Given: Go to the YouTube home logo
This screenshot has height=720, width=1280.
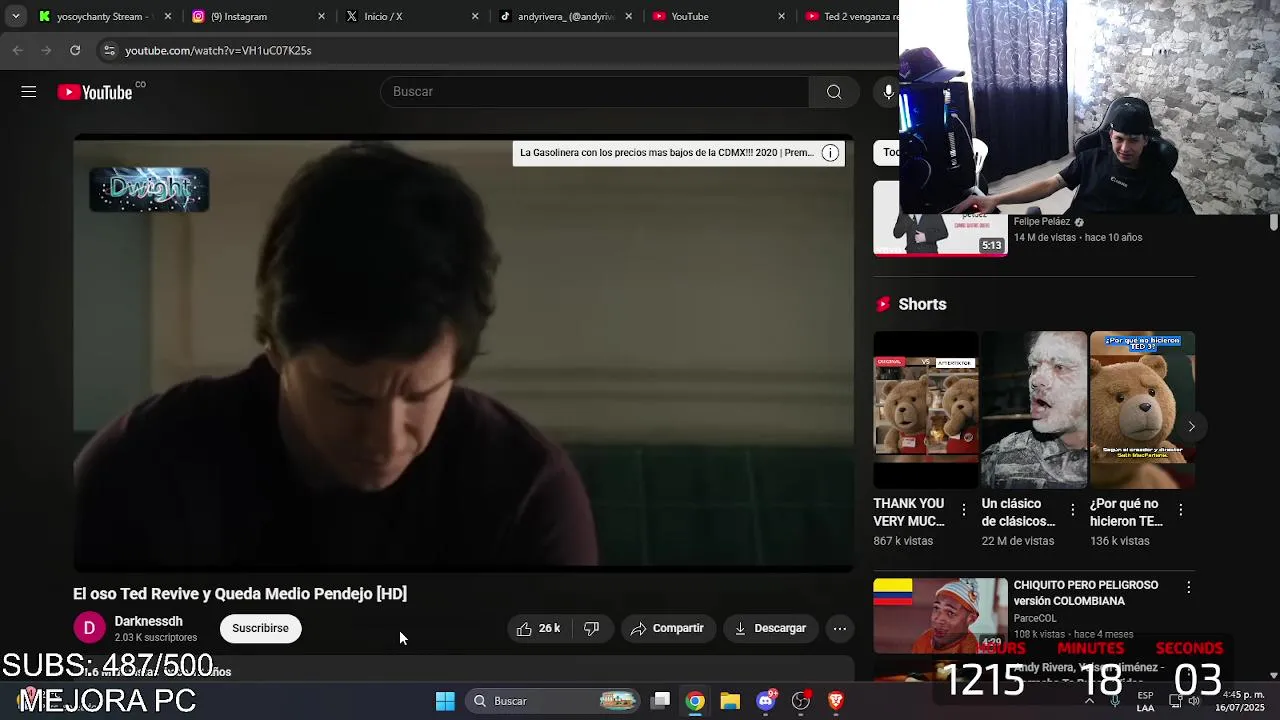Looking at the screenshot, I should click(x=95, y=92).
